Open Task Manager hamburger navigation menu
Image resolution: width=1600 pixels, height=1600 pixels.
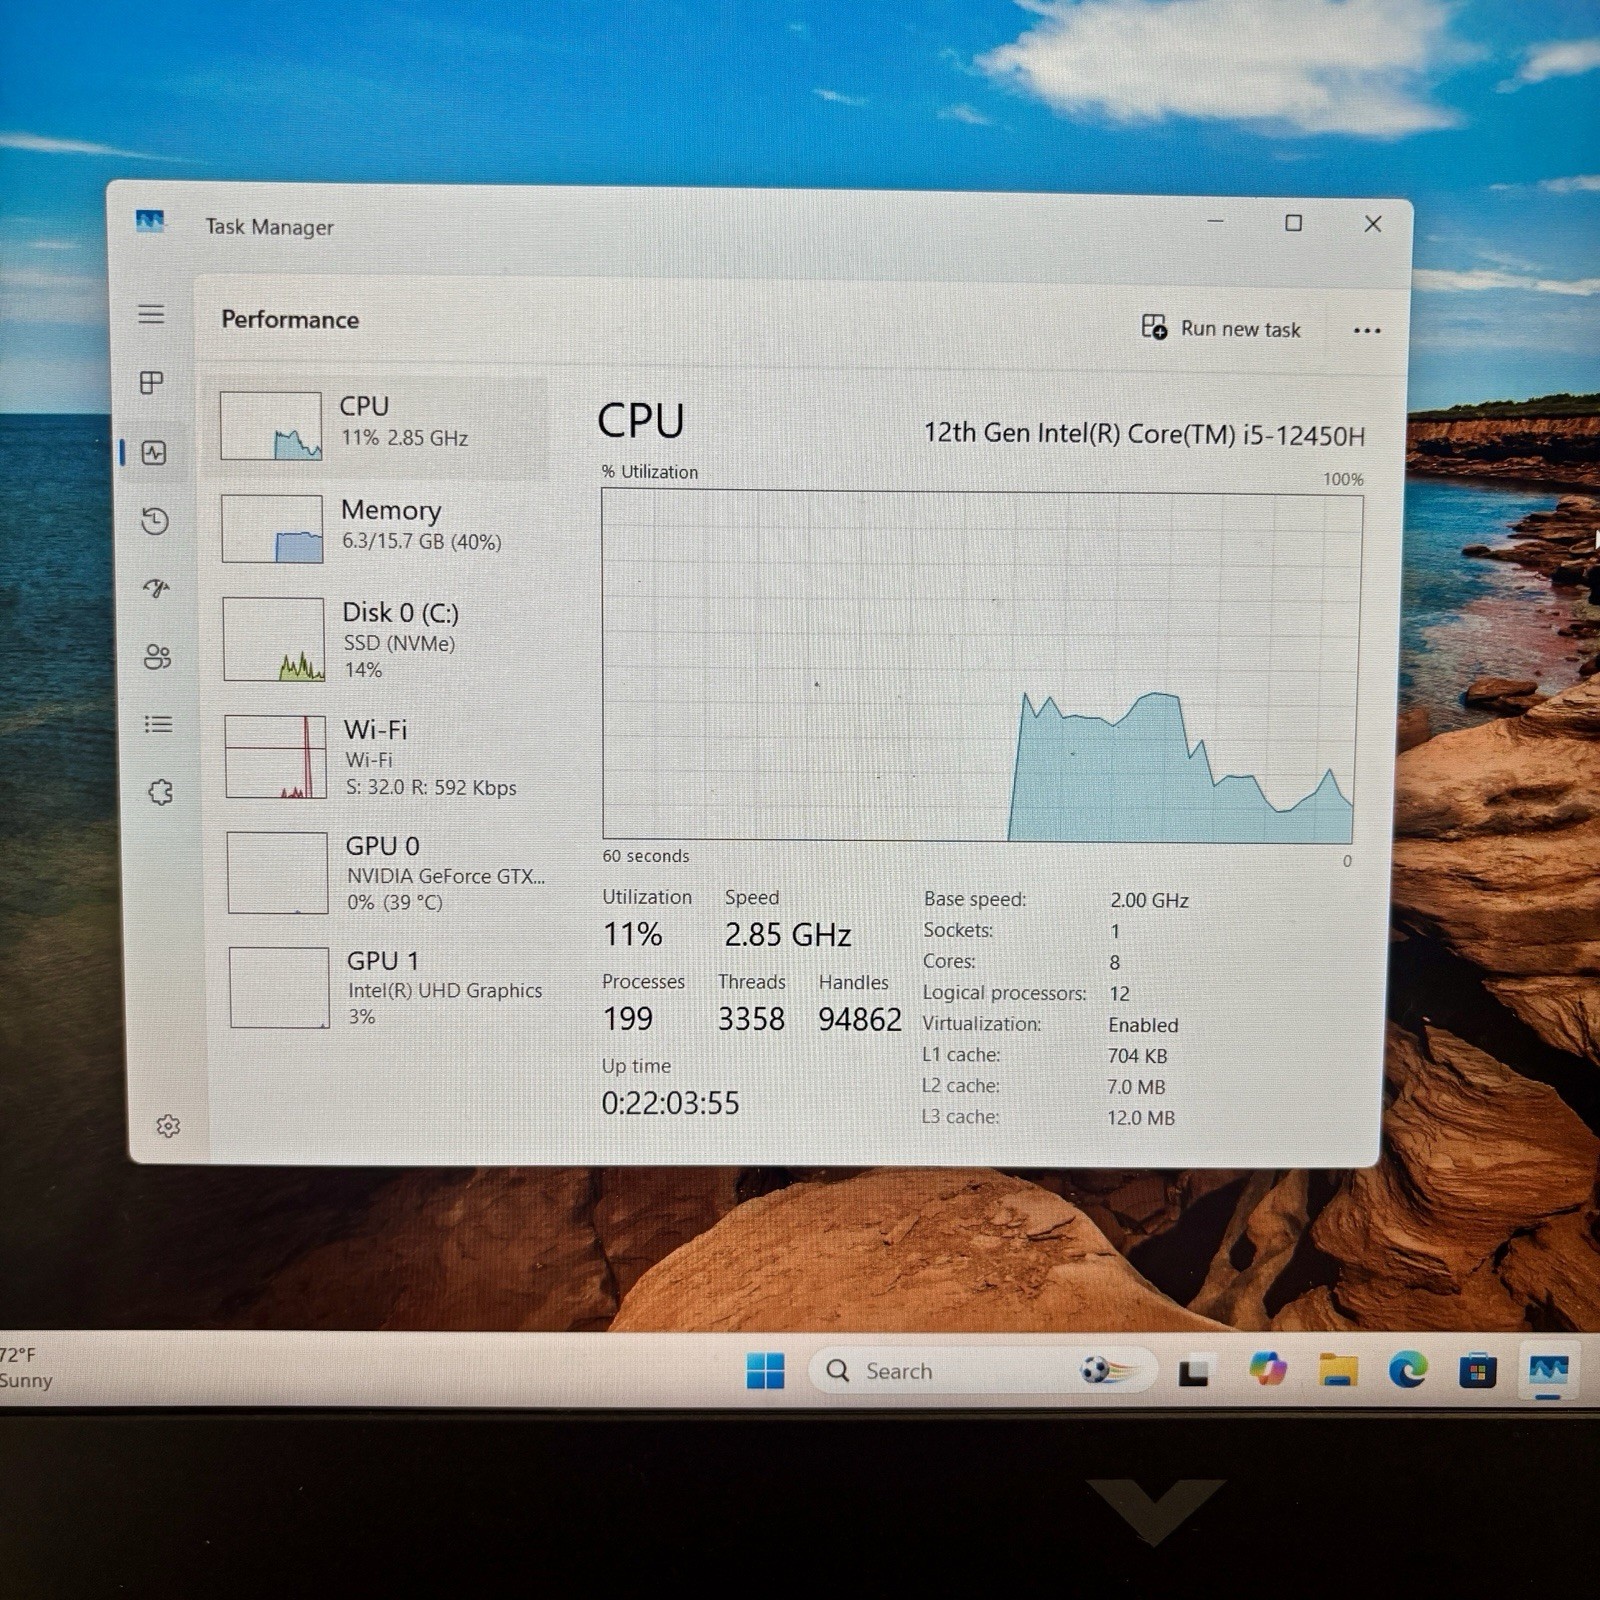tap(151, 314)
